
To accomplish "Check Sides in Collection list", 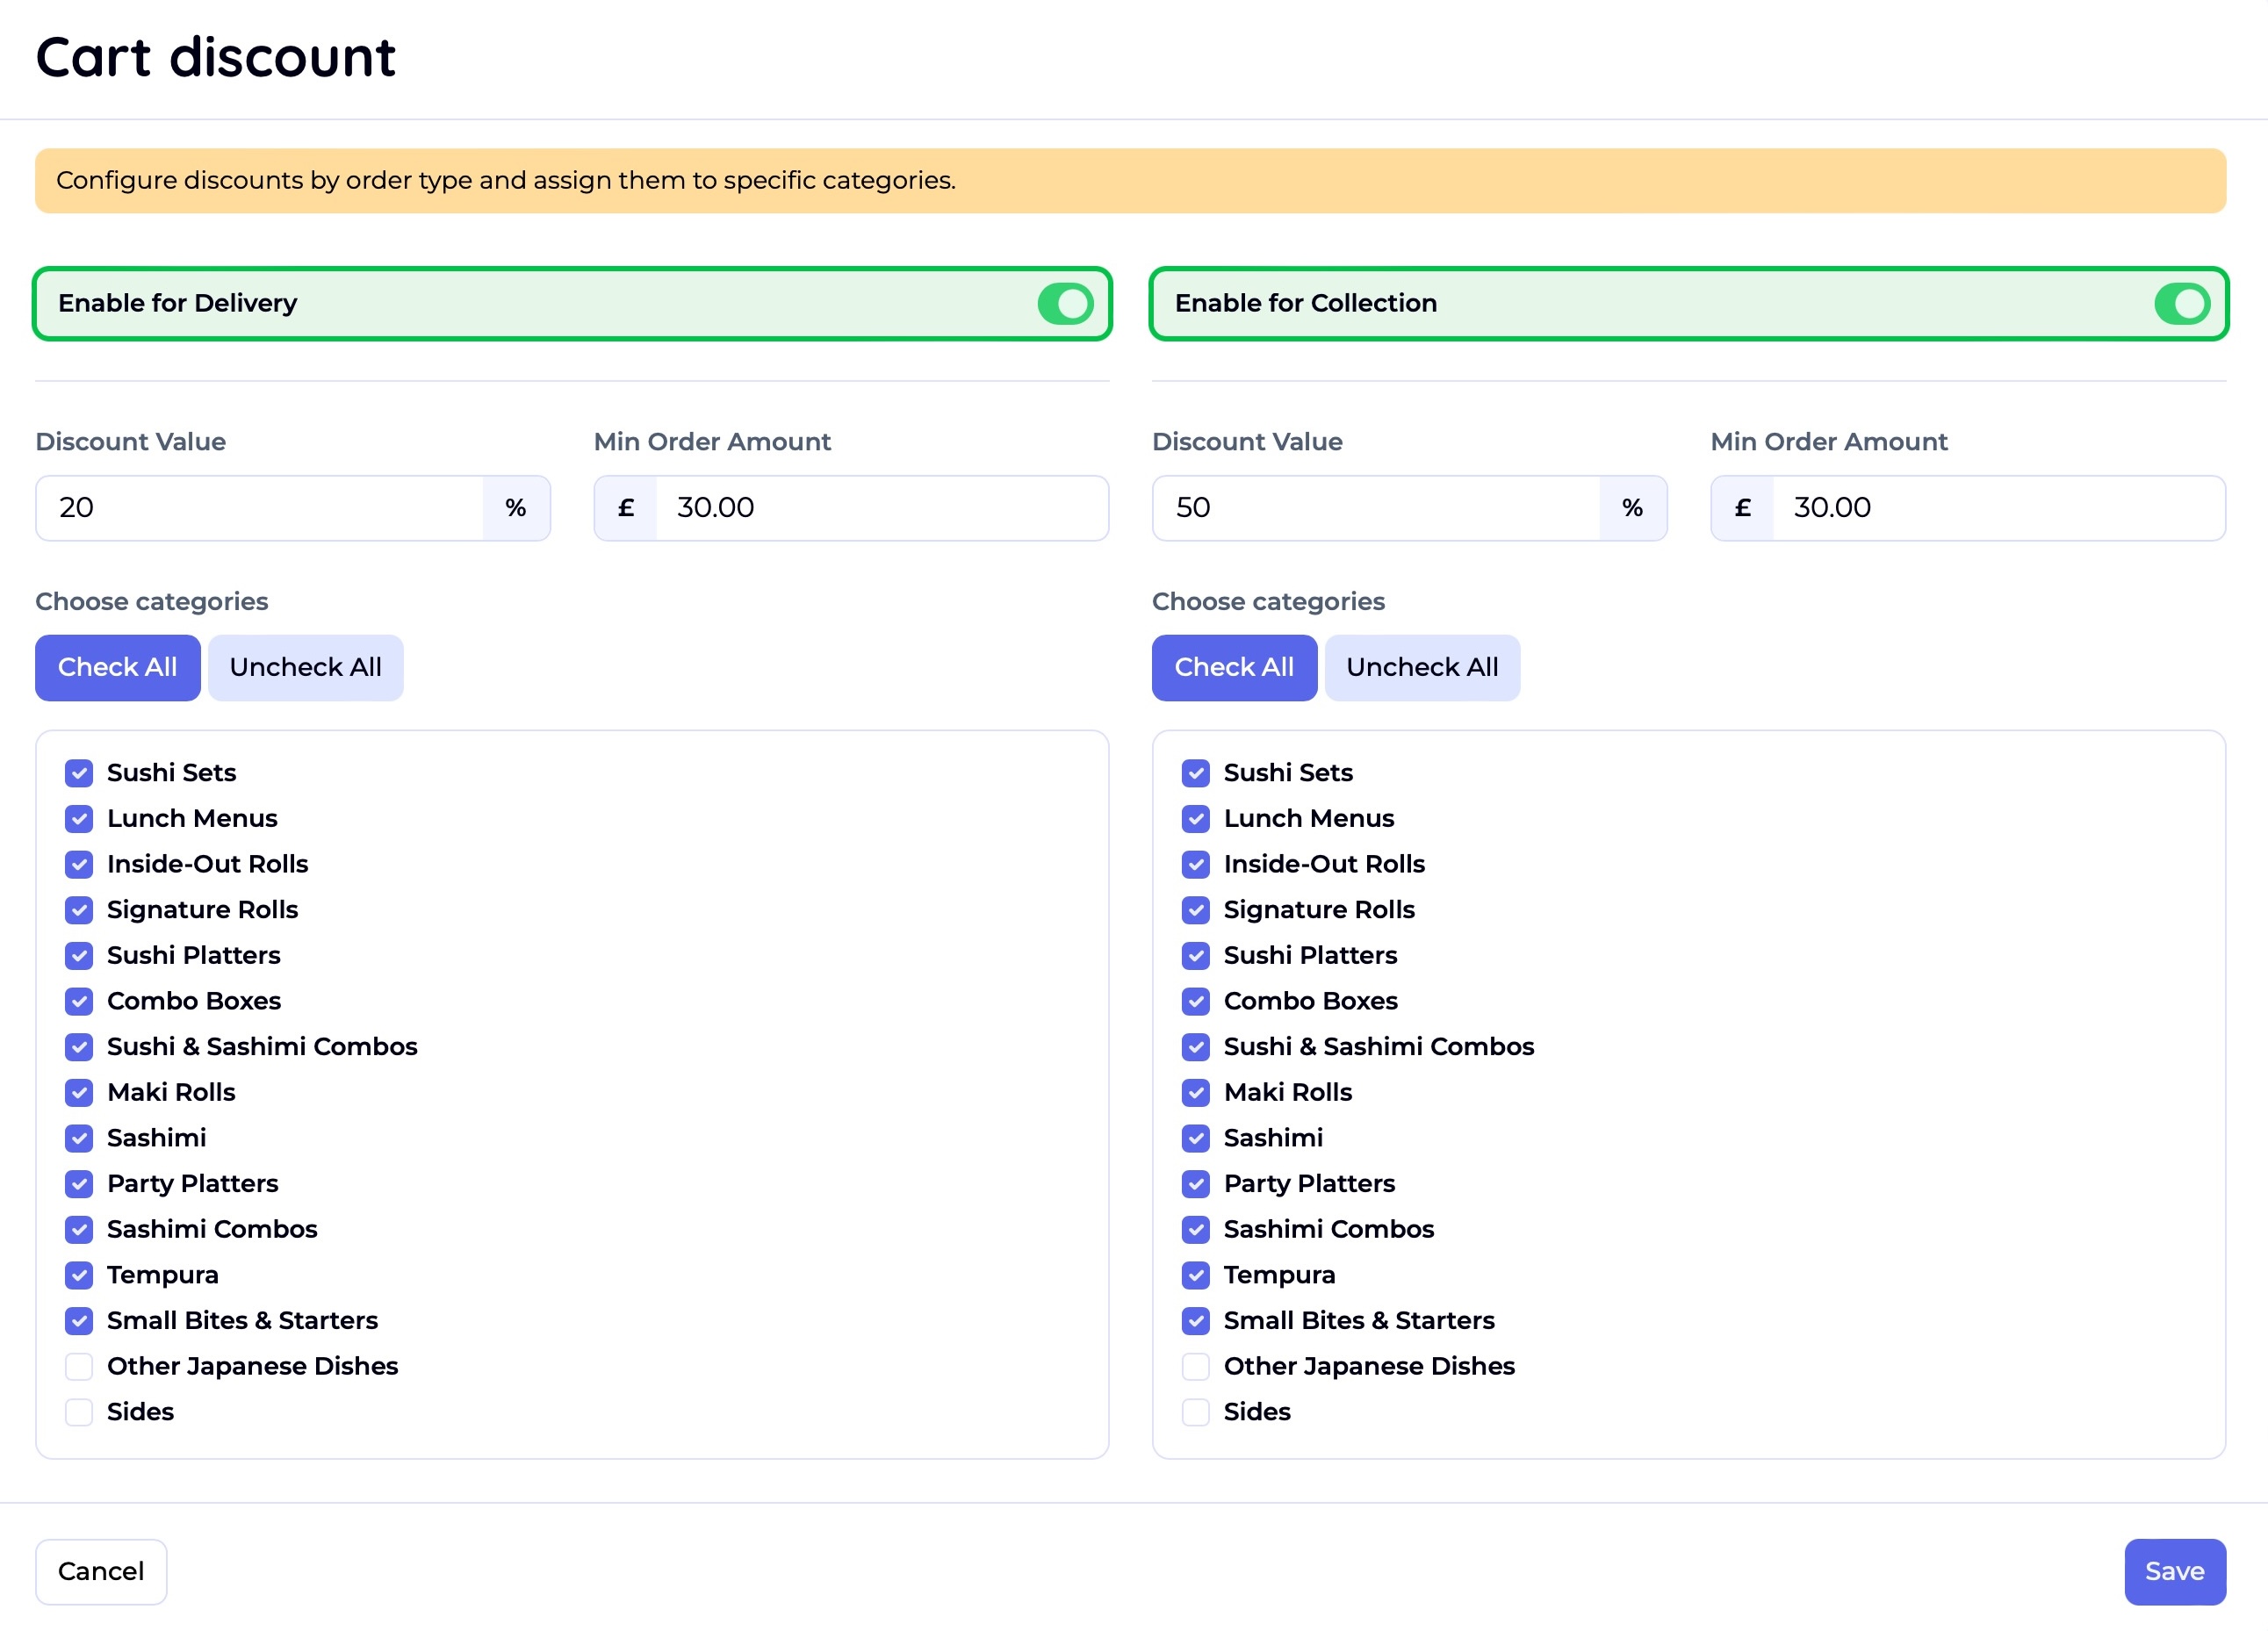I will pyautogui.click(x=1195, y=1412).
